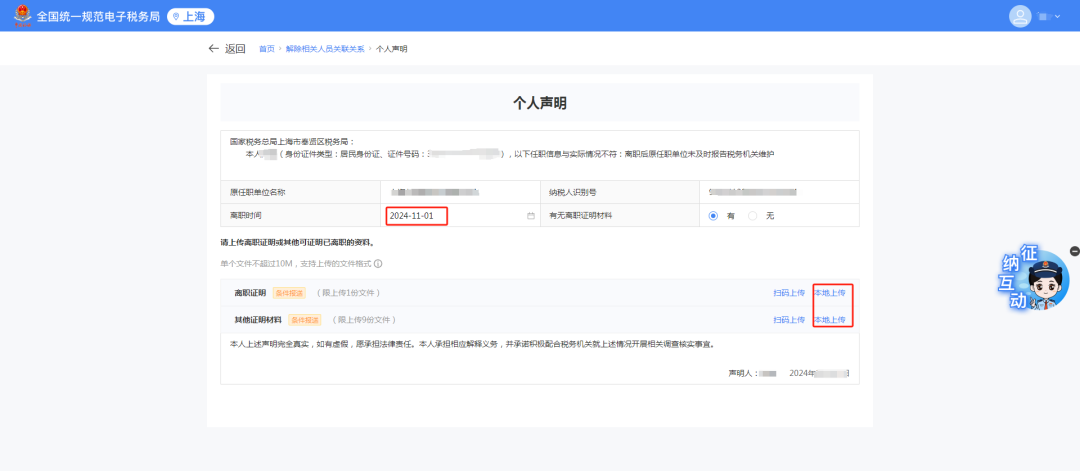Select 无 for 有无离职证明材料
The width and height of the screenshot is (1080, 471).
[x=753, y=216]
